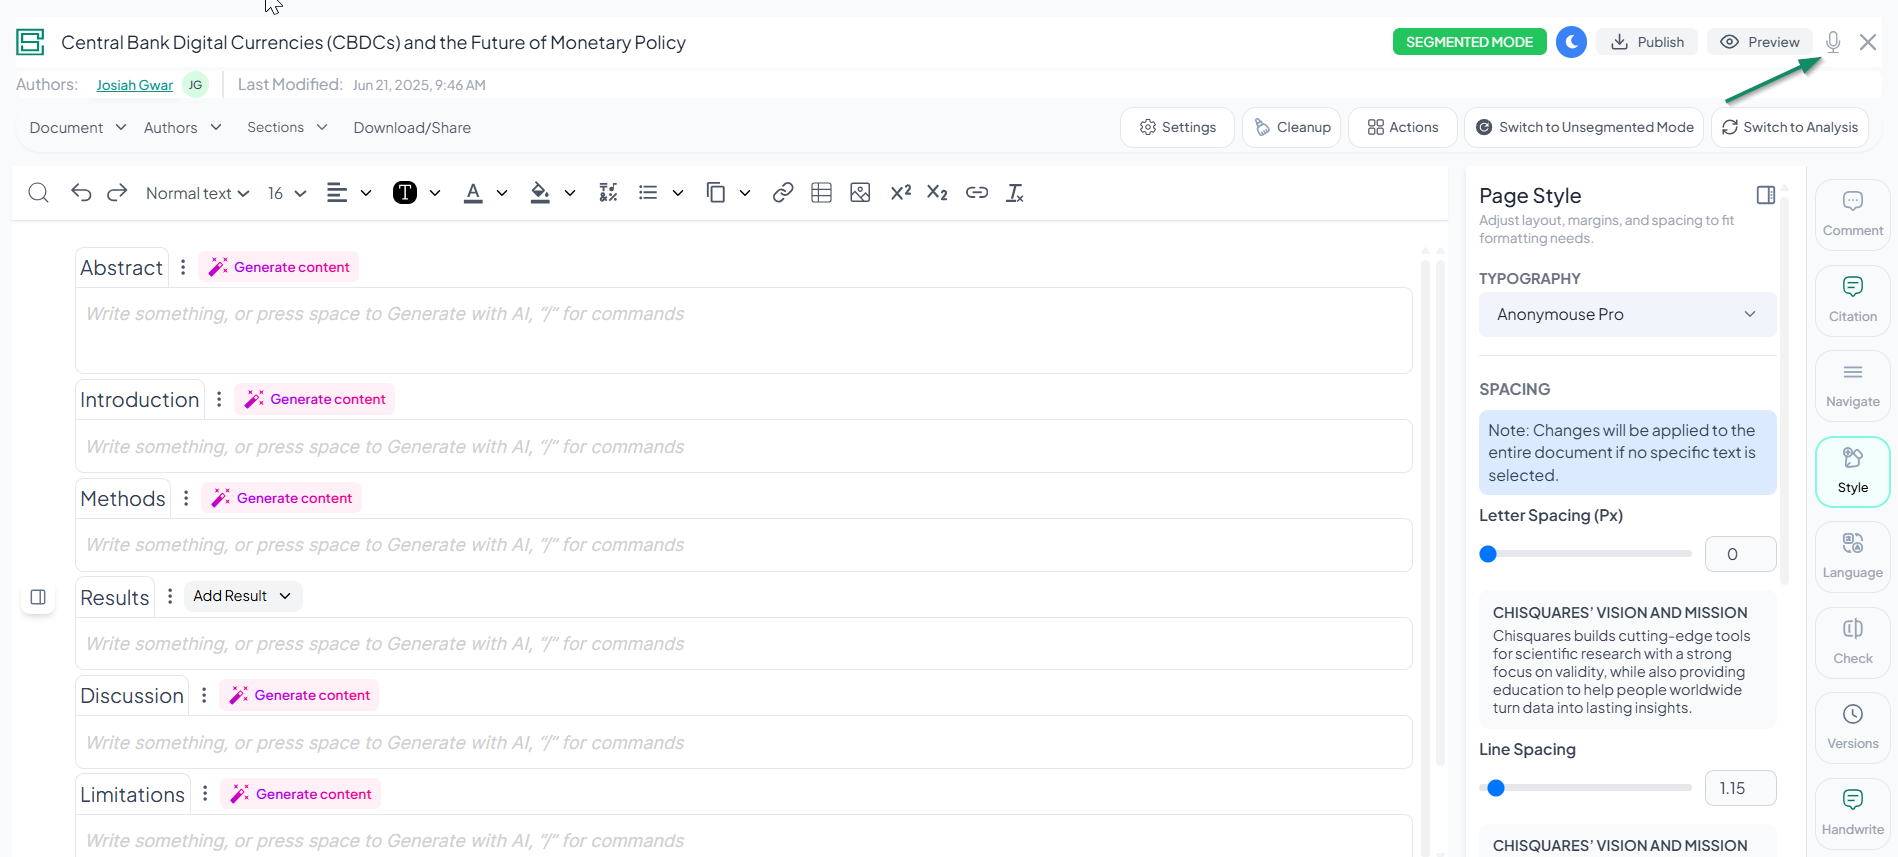This screenshot has width=1898, height=857.
Task: Open the Citation sidebar panel
Action: pyautogui.click(x=1852, y=300)
